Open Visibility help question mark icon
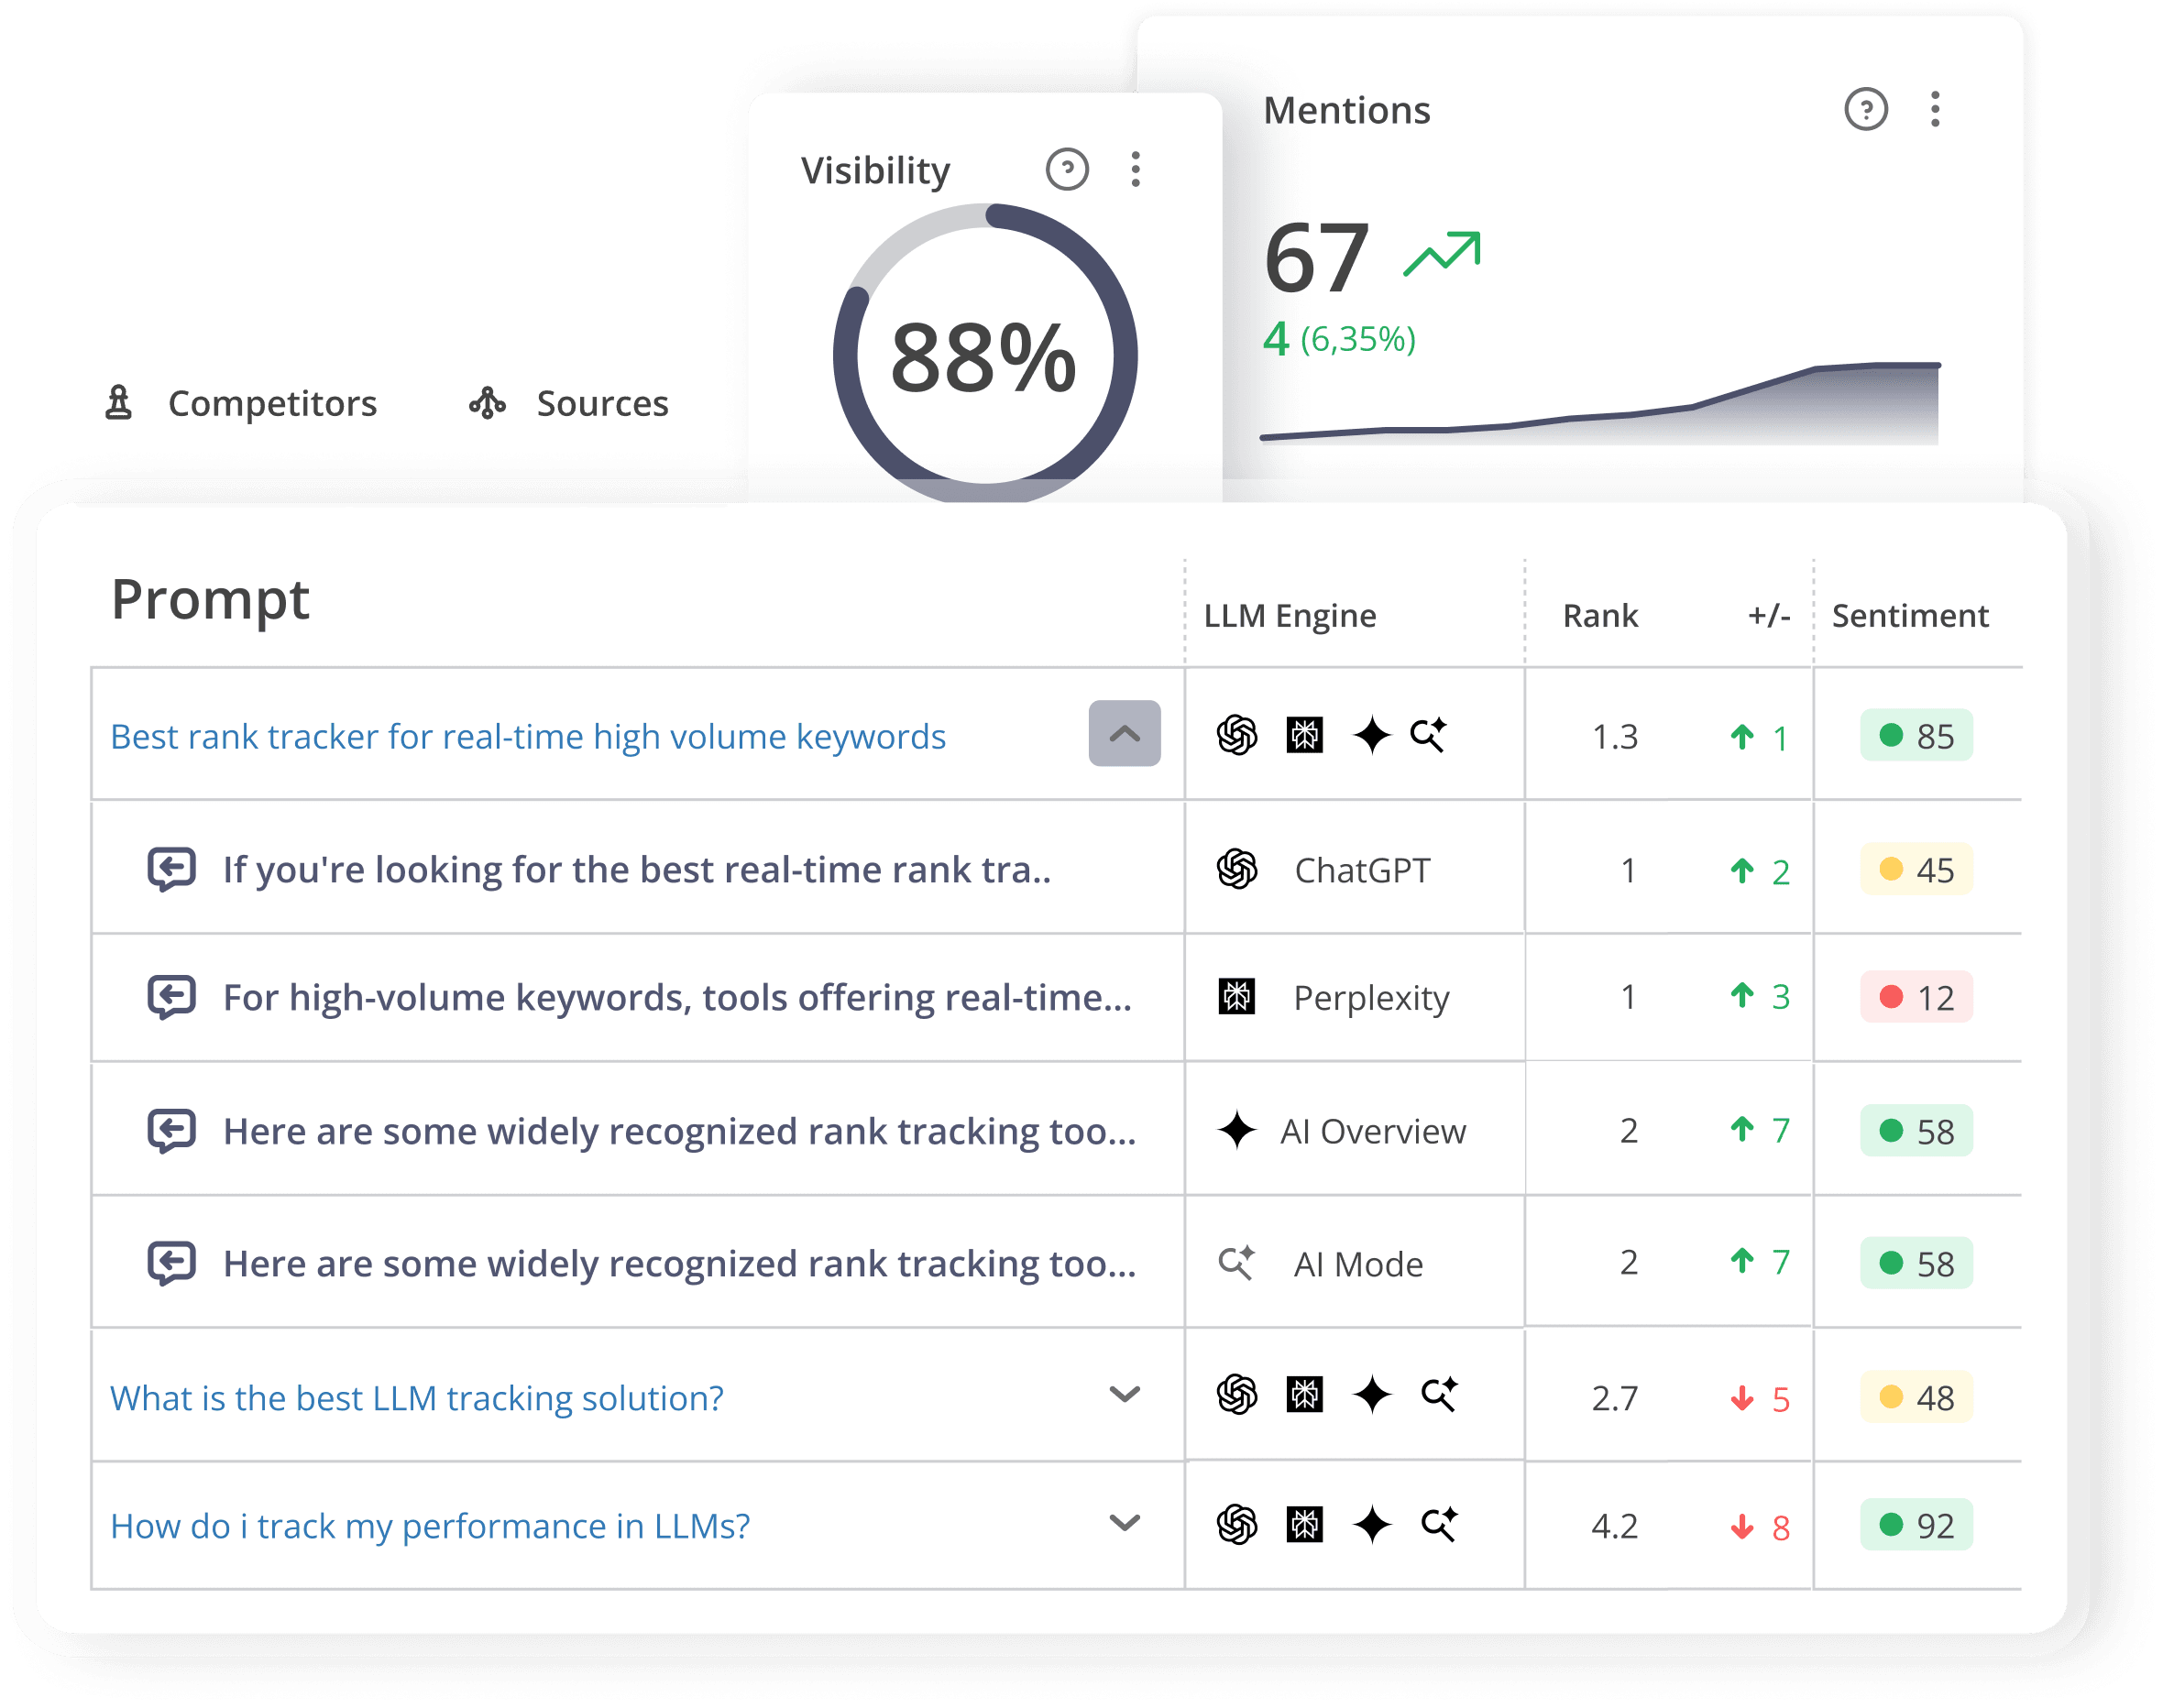The image size is (2163, 1708). (x=1067, y=169)
